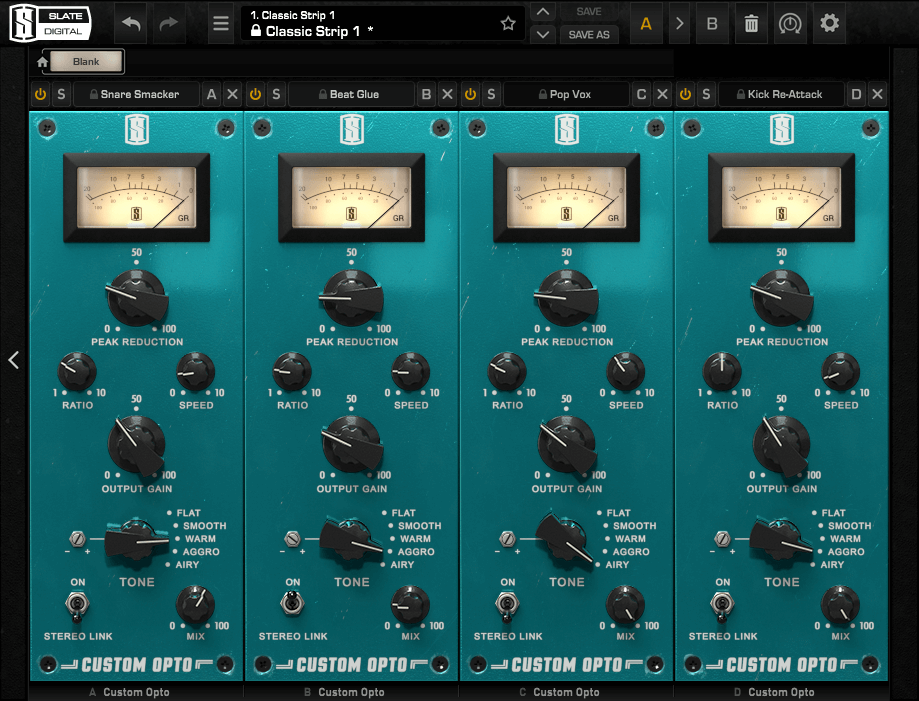The image size is (919, 701).
Task: Select the C Custom Opto footer tab
Action: [566, 692]
